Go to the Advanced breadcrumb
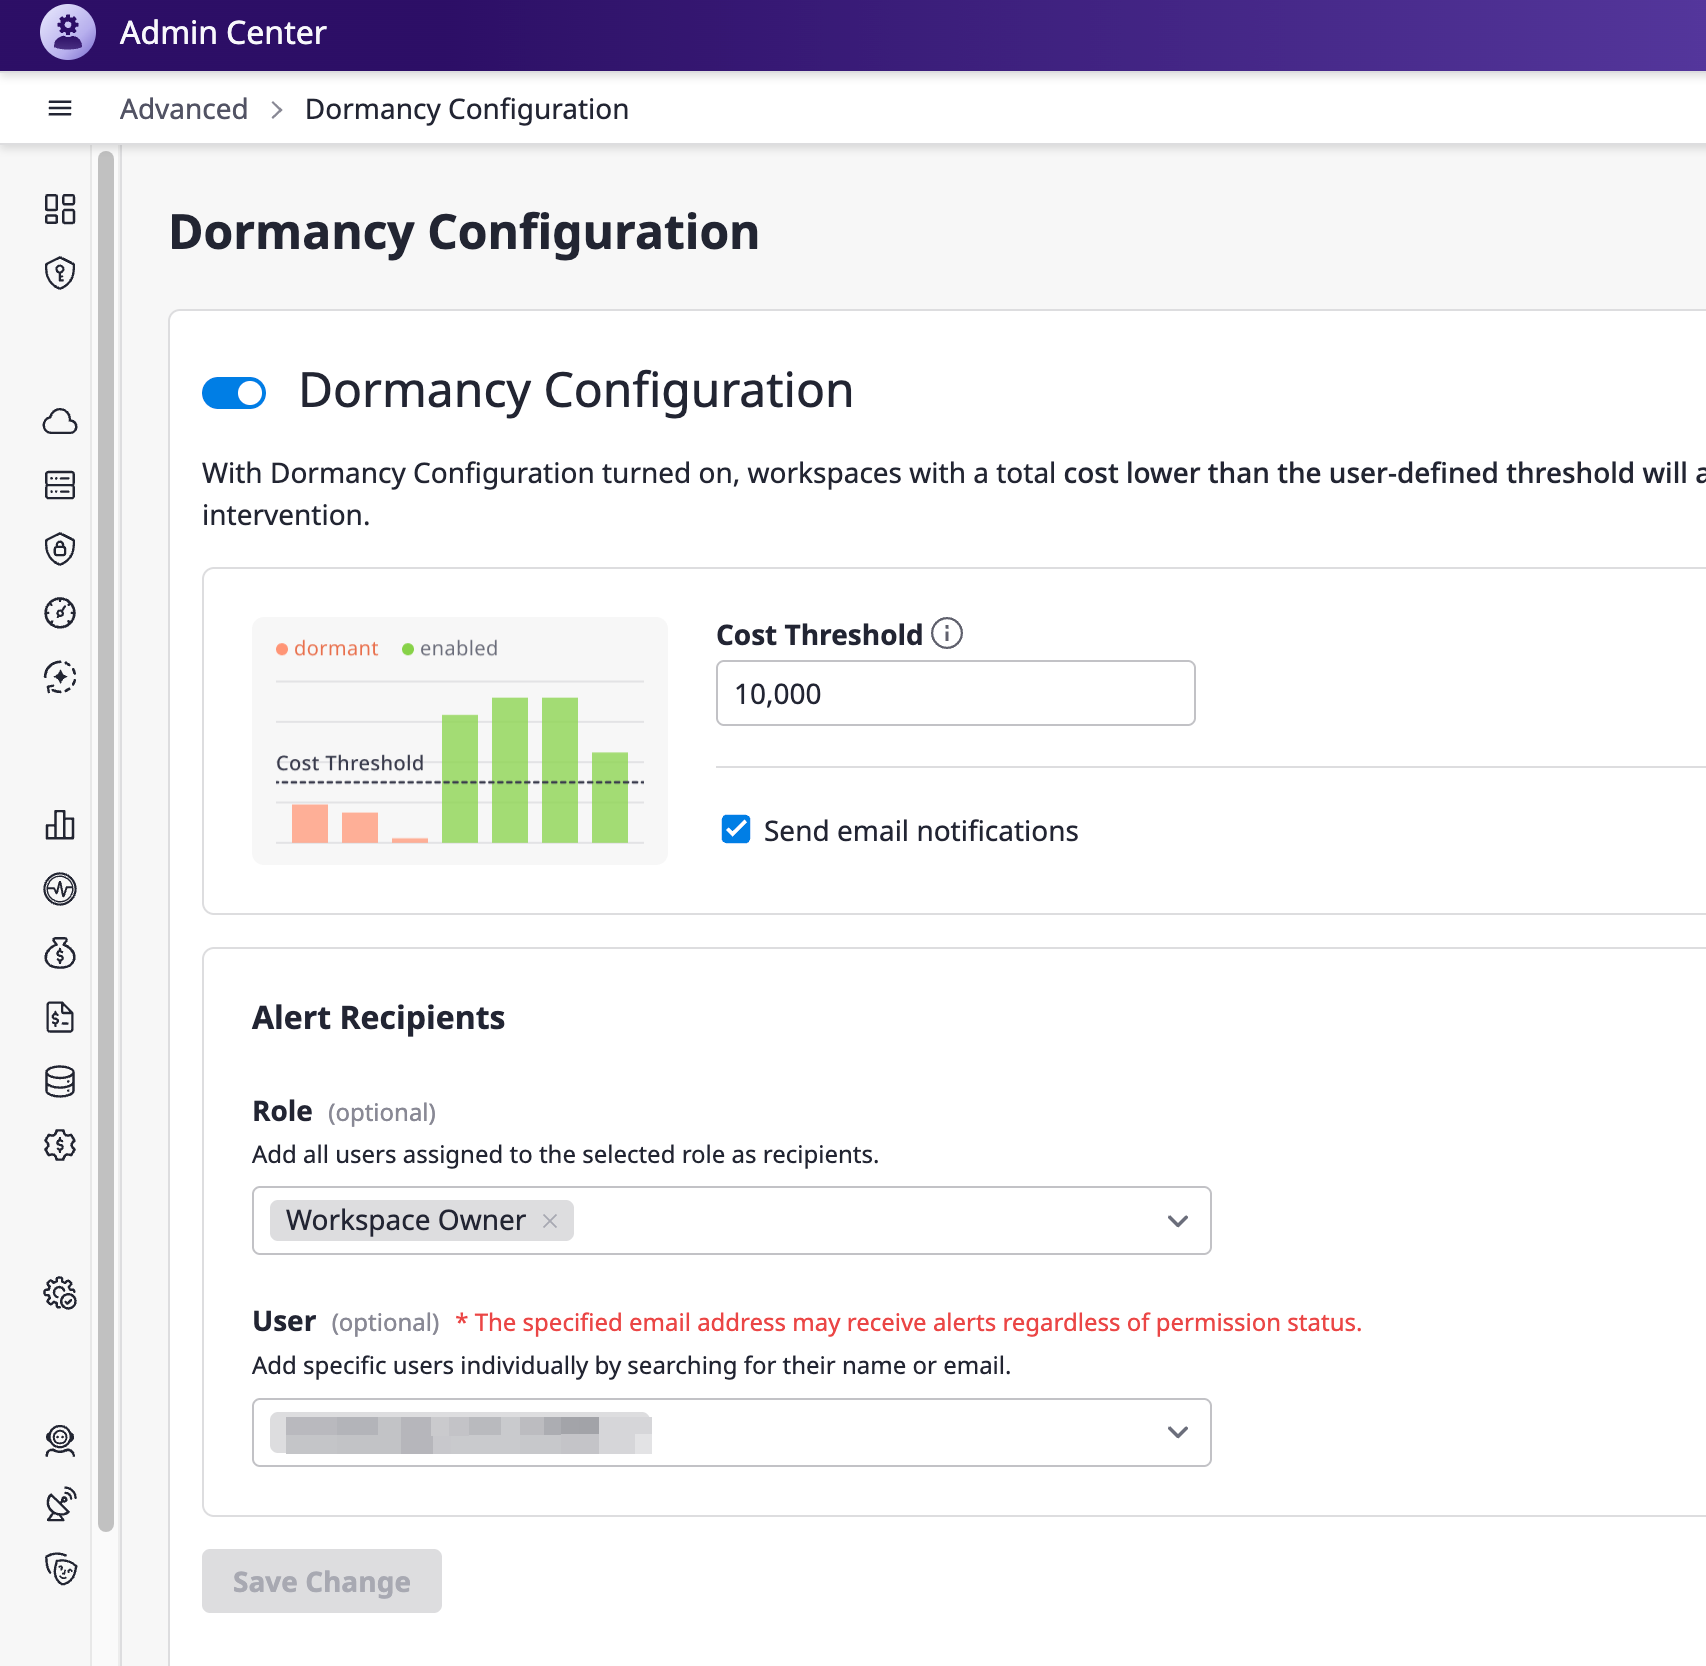The width and height of the screenshot is (1706, 1666). click(184, 109)
